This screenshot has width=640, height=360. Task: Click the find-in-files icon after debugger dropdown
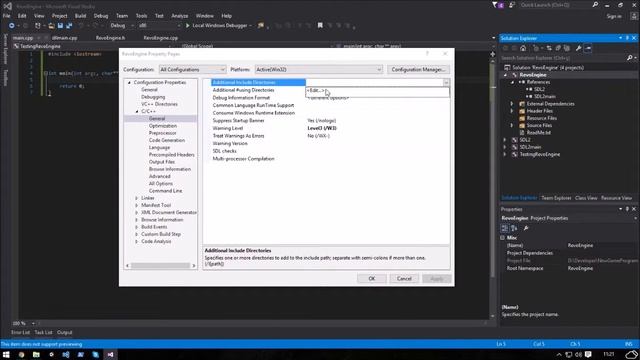pyautogui.click(x=261, y=26)
